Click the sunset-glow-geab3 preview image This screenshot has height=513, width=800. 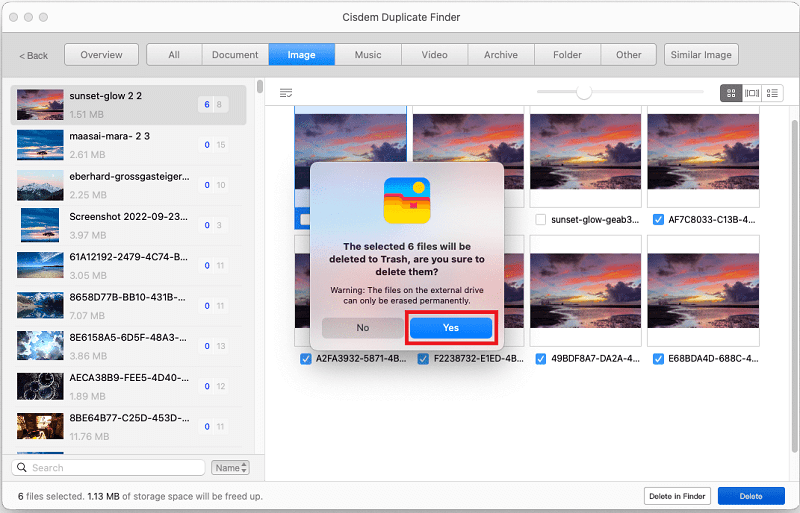pyautogui.click(x=586, y=152)
